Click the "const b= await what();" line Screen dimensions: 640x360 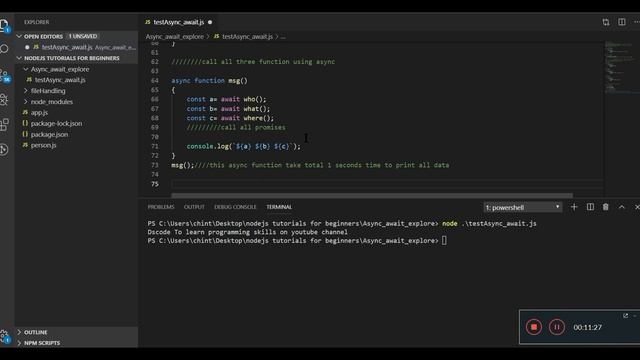tap(228, 109)
